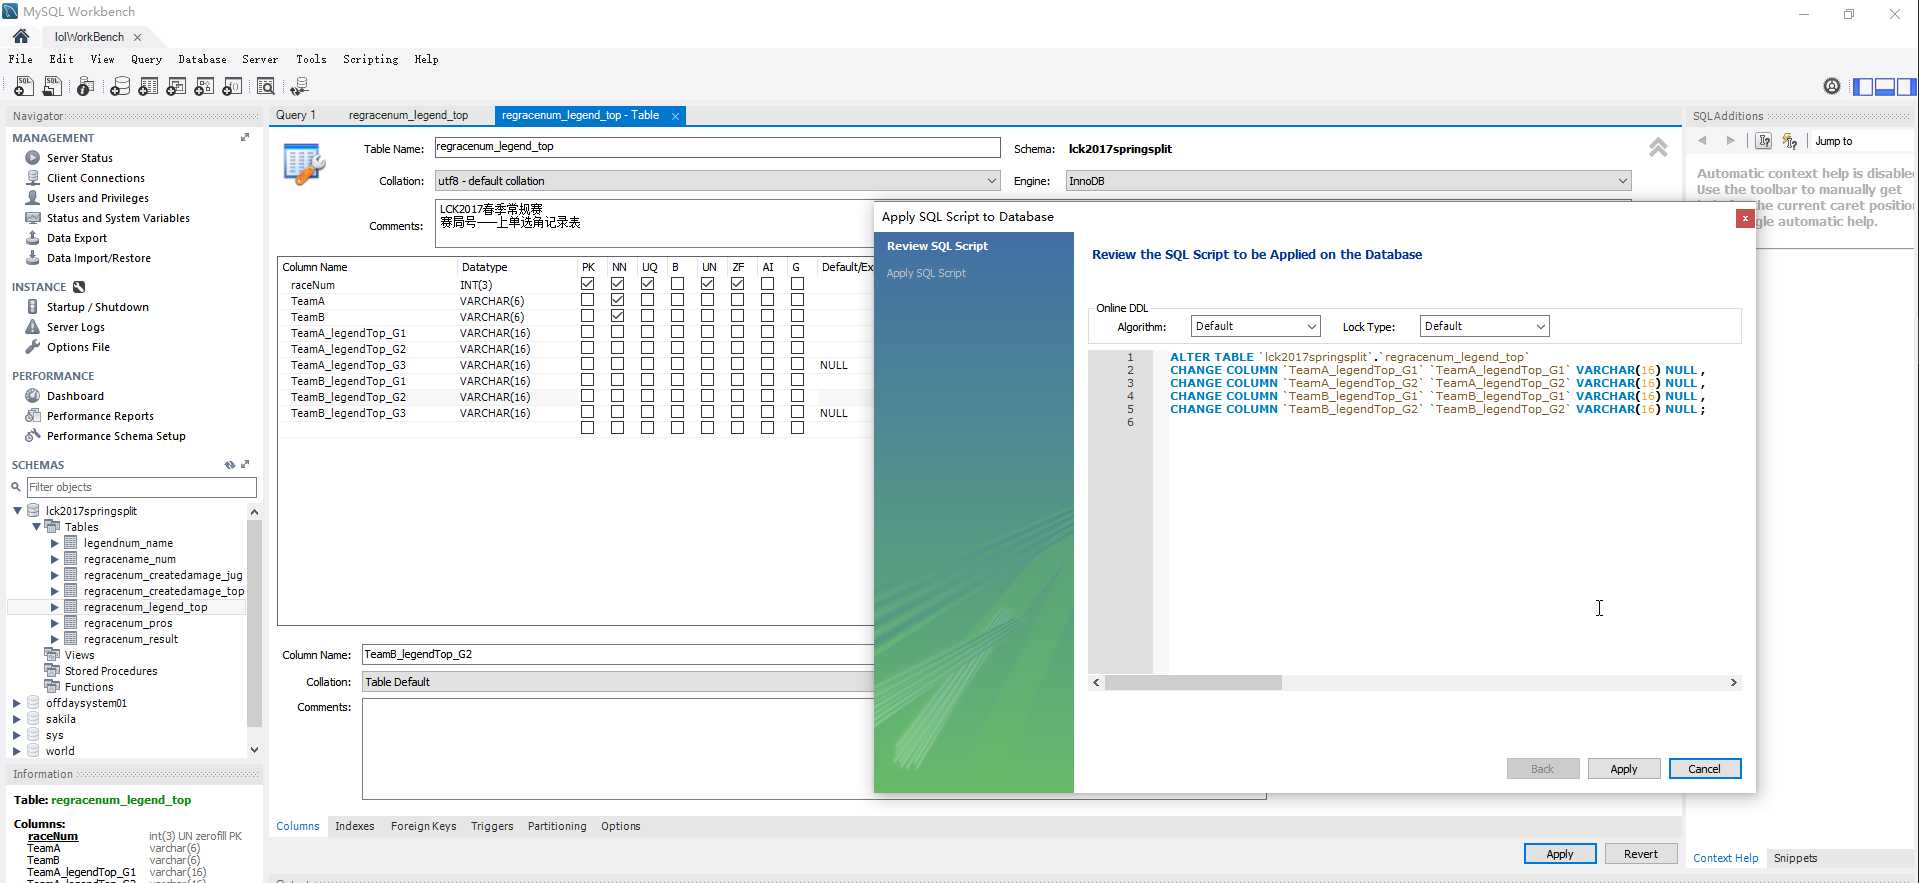Expand the sakila schema
This screenshot has height=883, width=1919.
[17, 719]
